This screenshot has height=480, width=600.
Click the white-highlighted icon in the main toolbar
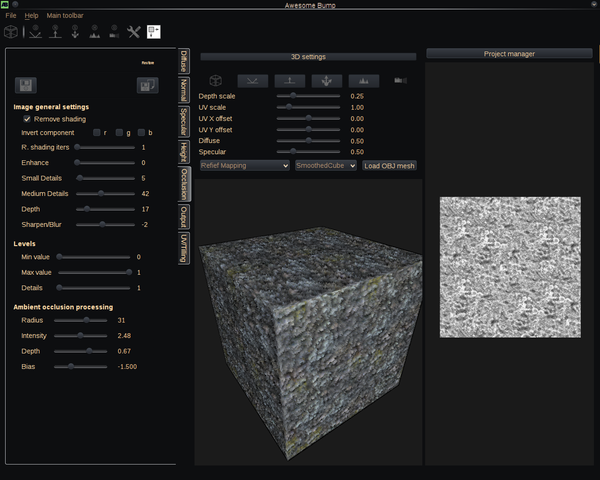tap(154, 32)
